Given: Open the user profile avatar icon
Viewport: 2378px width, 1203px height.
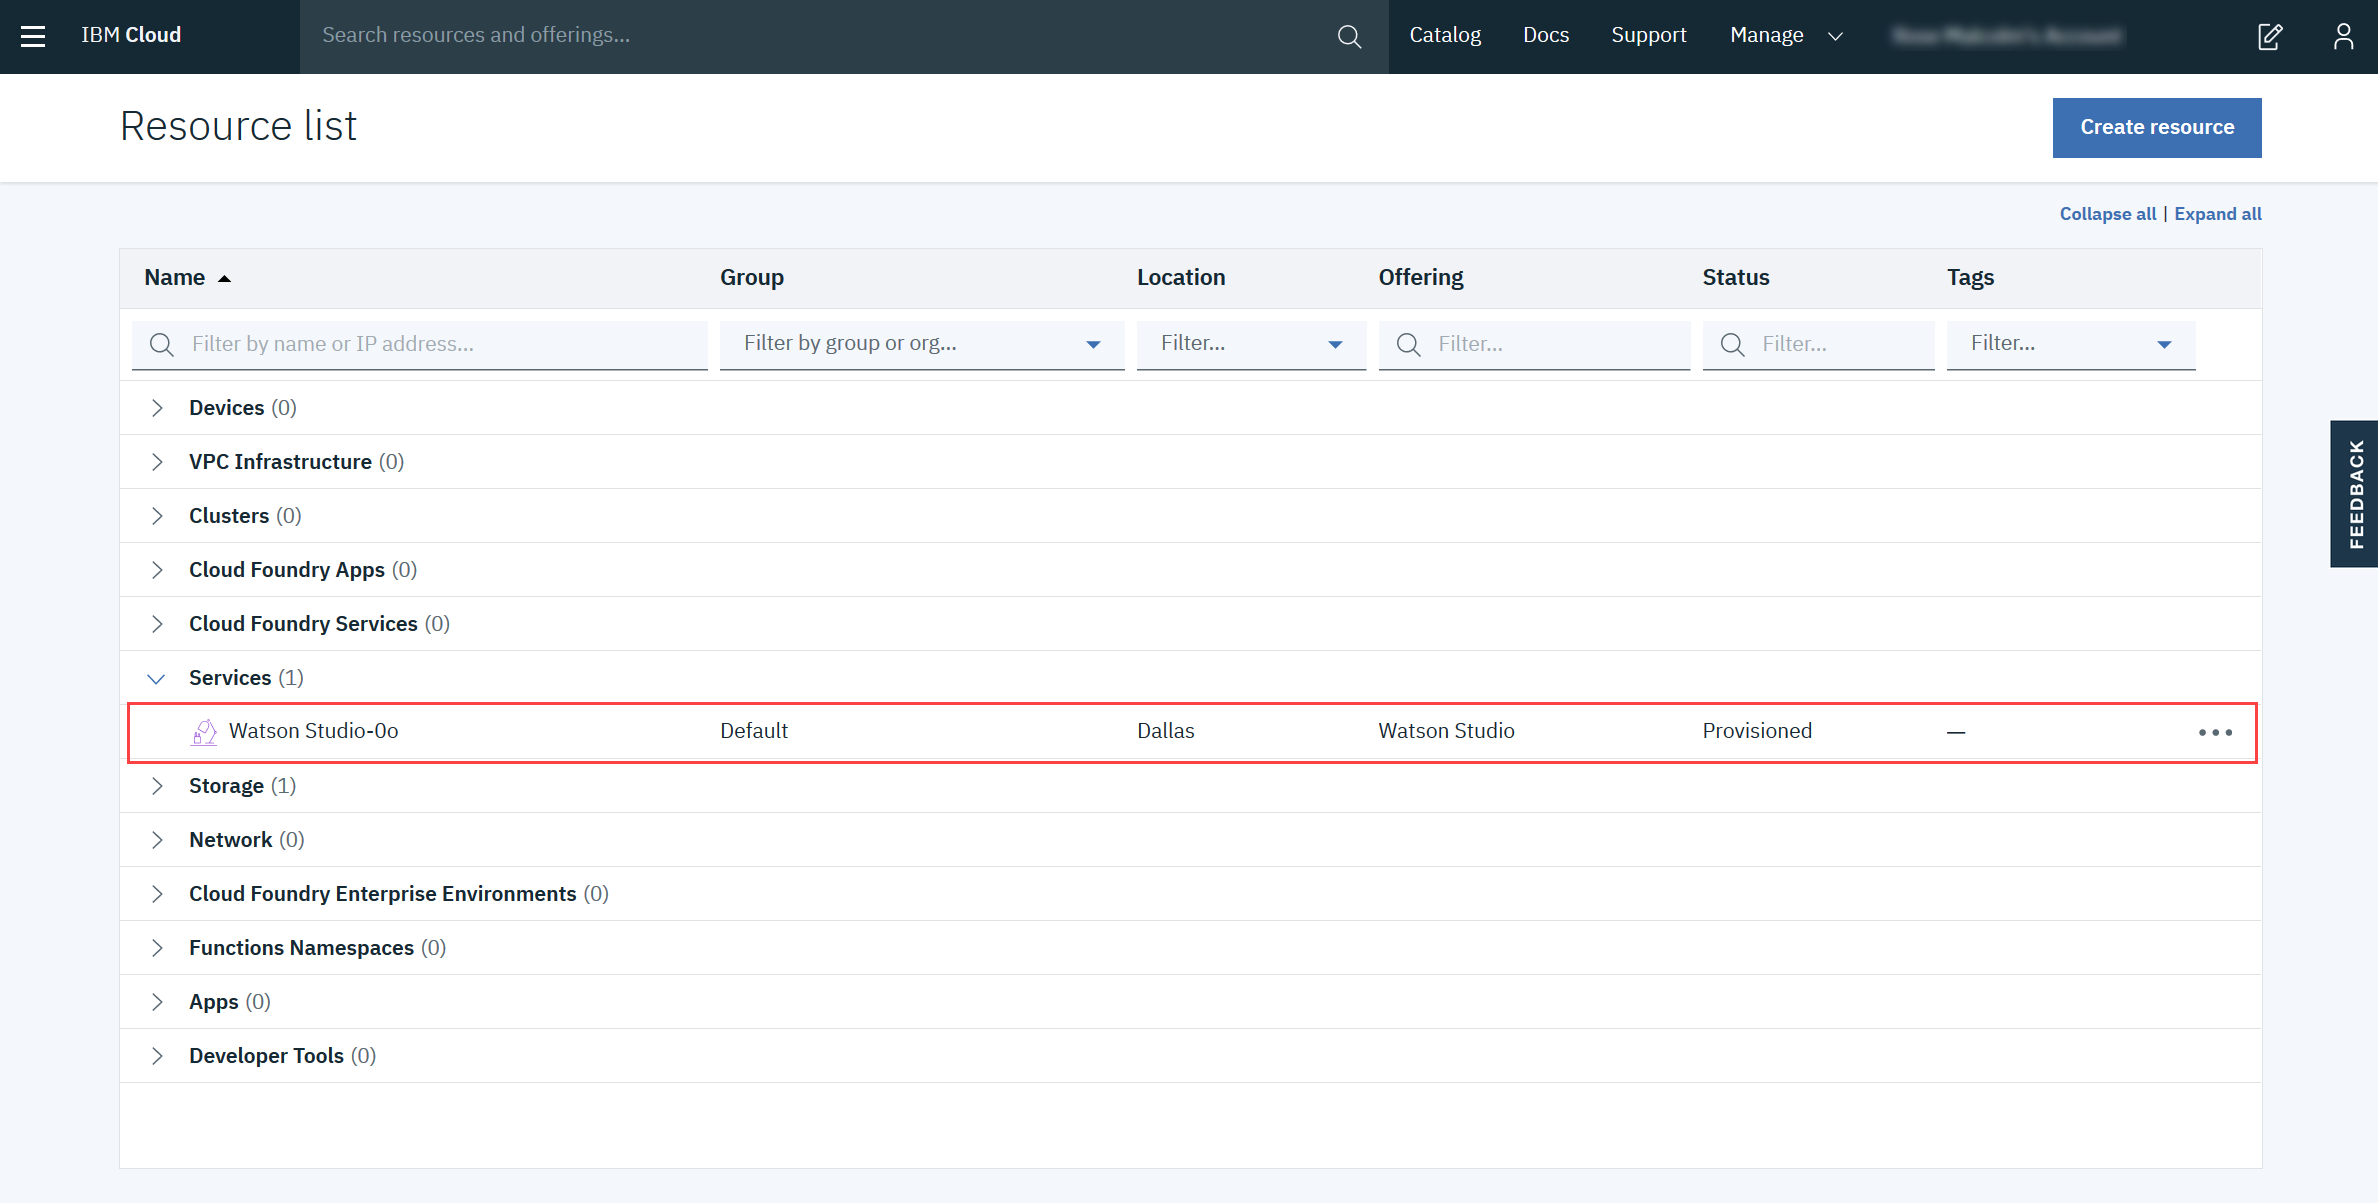Looking at the screenshot, I should pos(2343,36).
